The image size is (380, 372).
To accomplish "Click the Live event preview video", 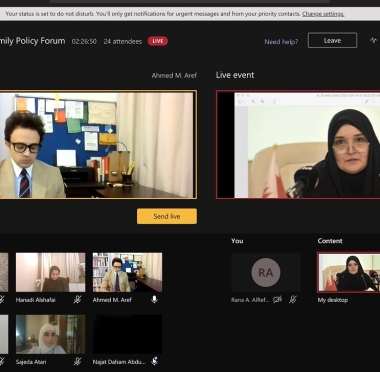I will [298, 145].
